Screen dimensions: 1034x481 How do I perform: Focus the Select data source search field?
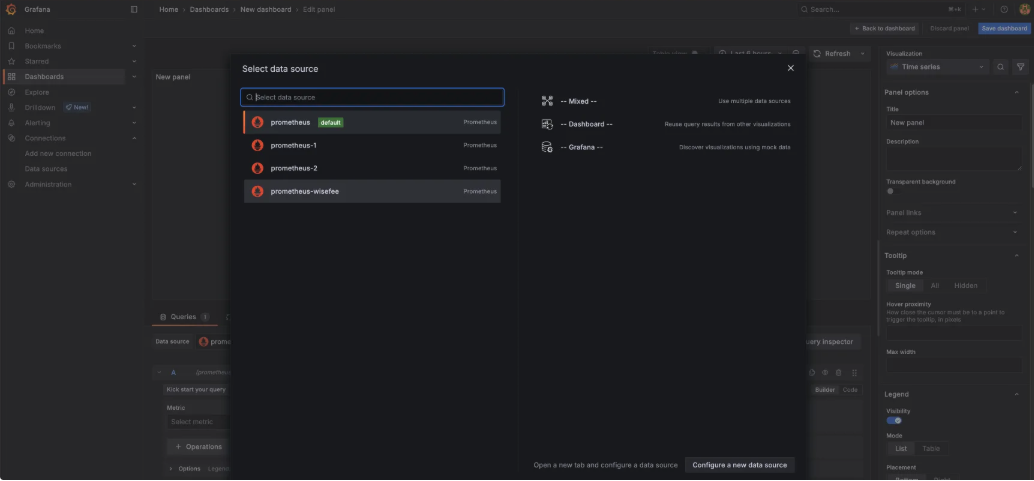373,97
